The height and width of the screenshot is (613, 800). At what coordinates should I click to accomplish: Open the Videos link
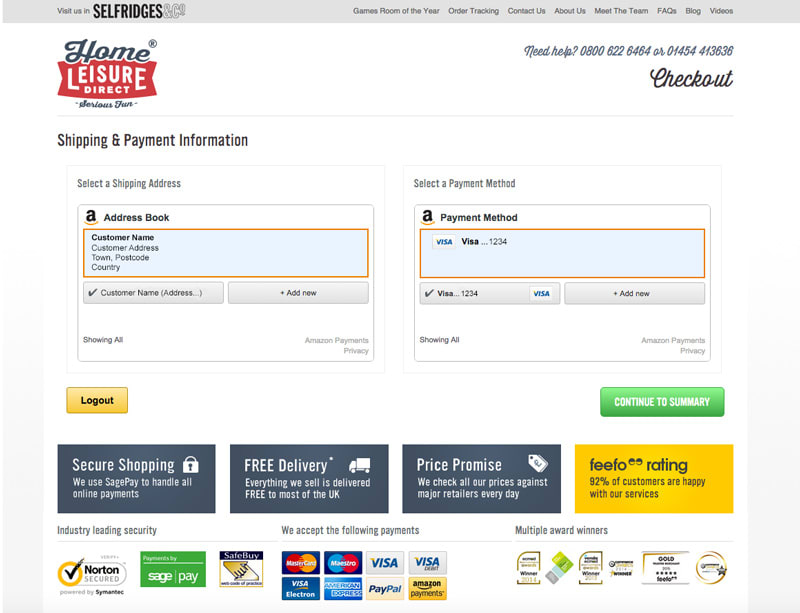tap(721, 11)
